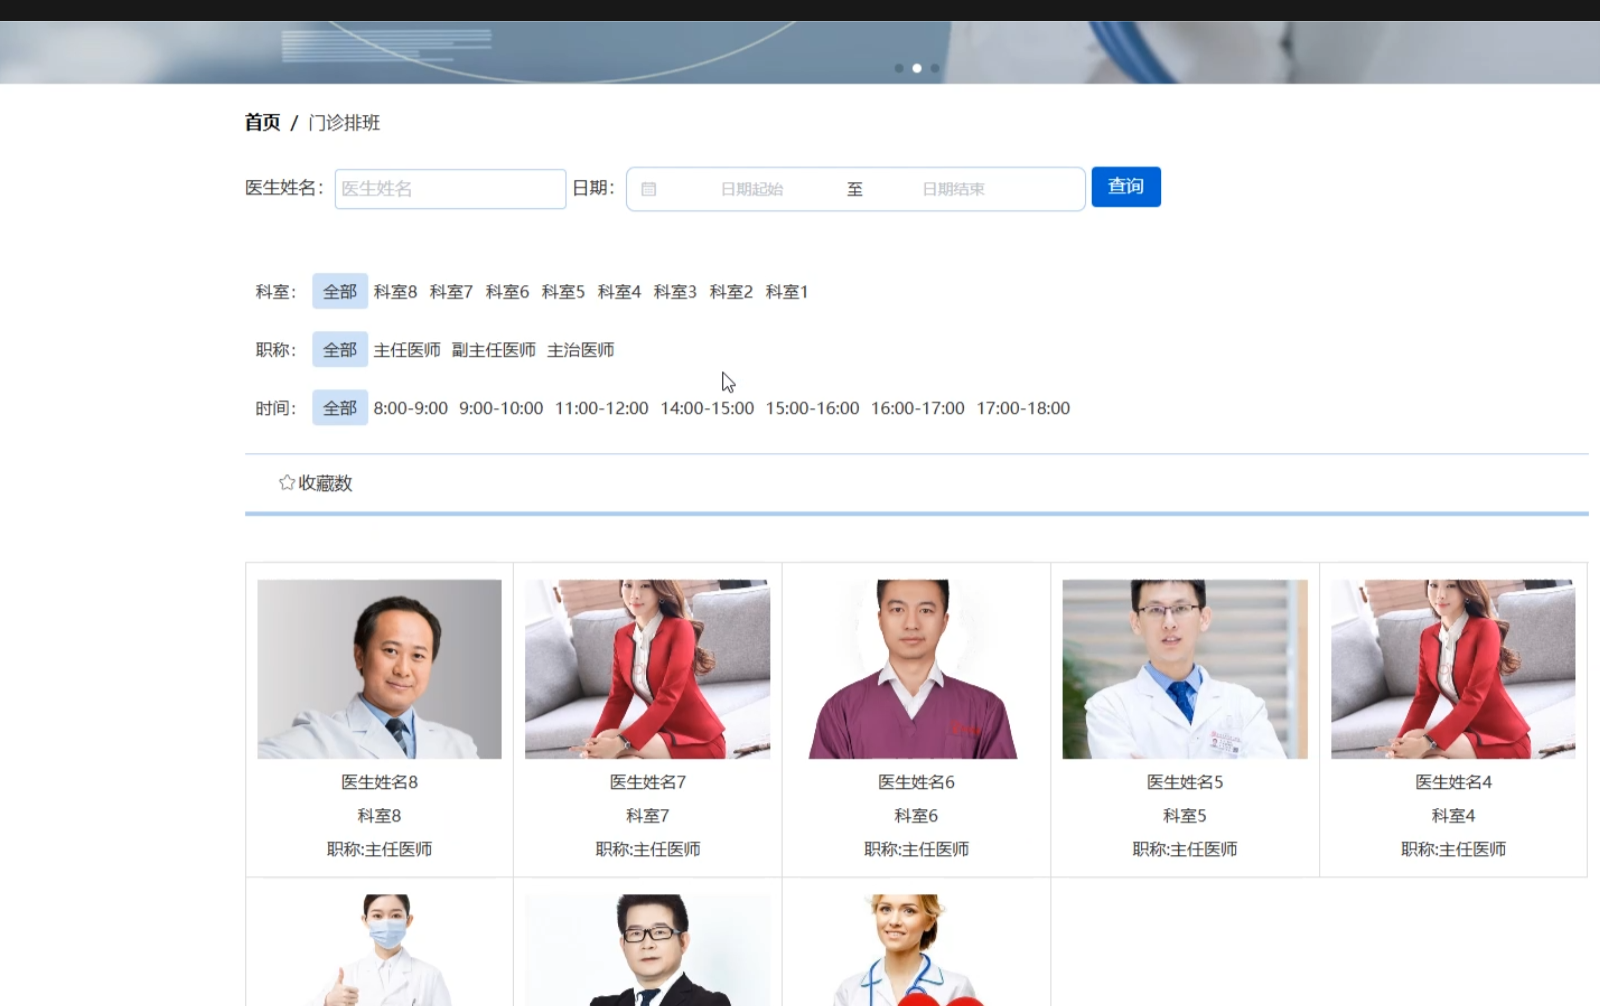This screenshot has width=1600, height=1006.
Task: Filter by 主任医师 title
Action: [x=406, y=350]
